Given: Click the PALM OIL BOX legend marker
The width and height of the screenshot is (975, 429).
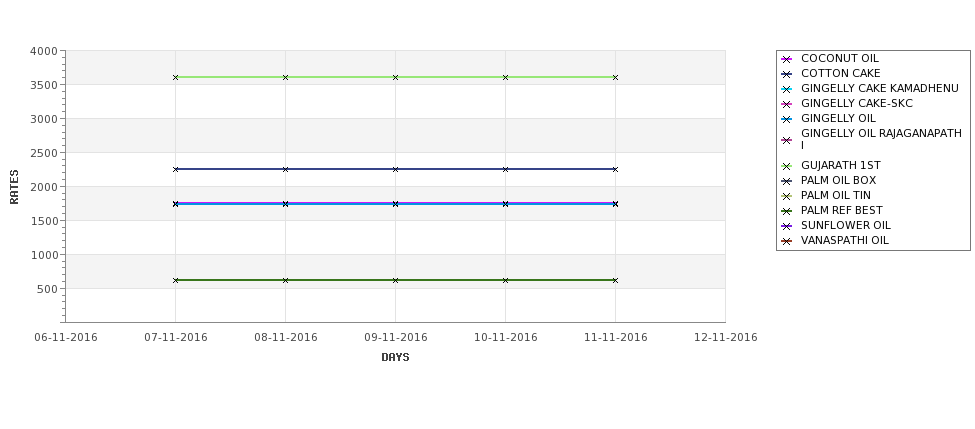Looking at the screenshot, I should point(787,181).
